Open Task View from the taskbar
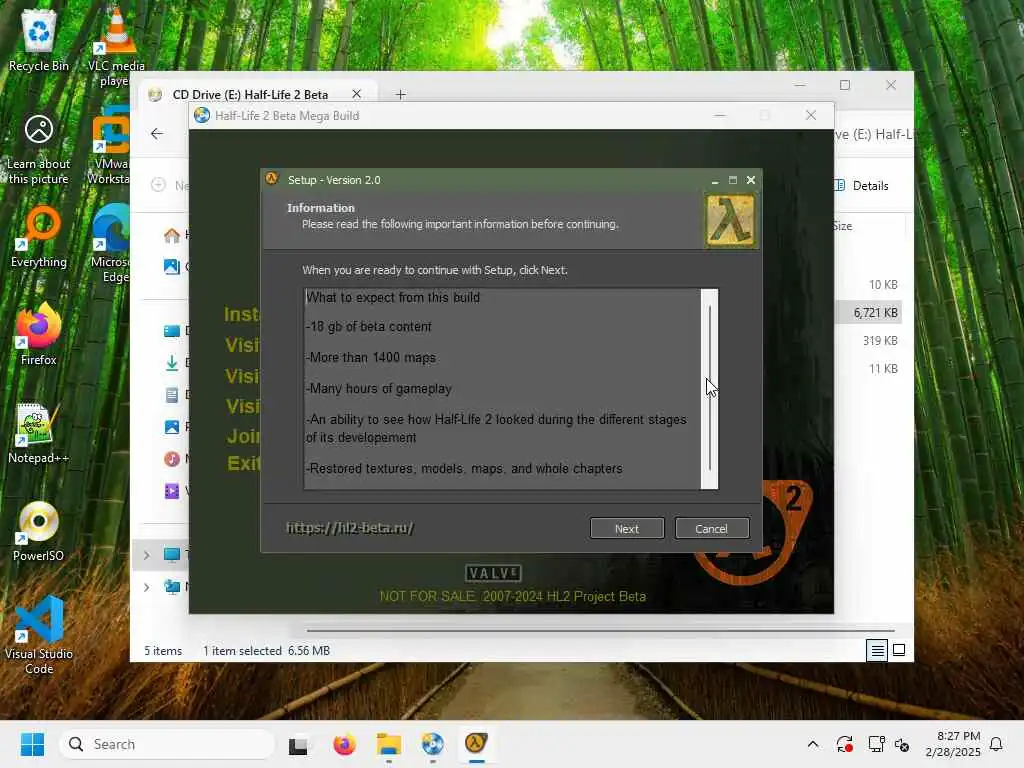The height and width of the screenshot is (768, 1024). click(x=298, y=745)
